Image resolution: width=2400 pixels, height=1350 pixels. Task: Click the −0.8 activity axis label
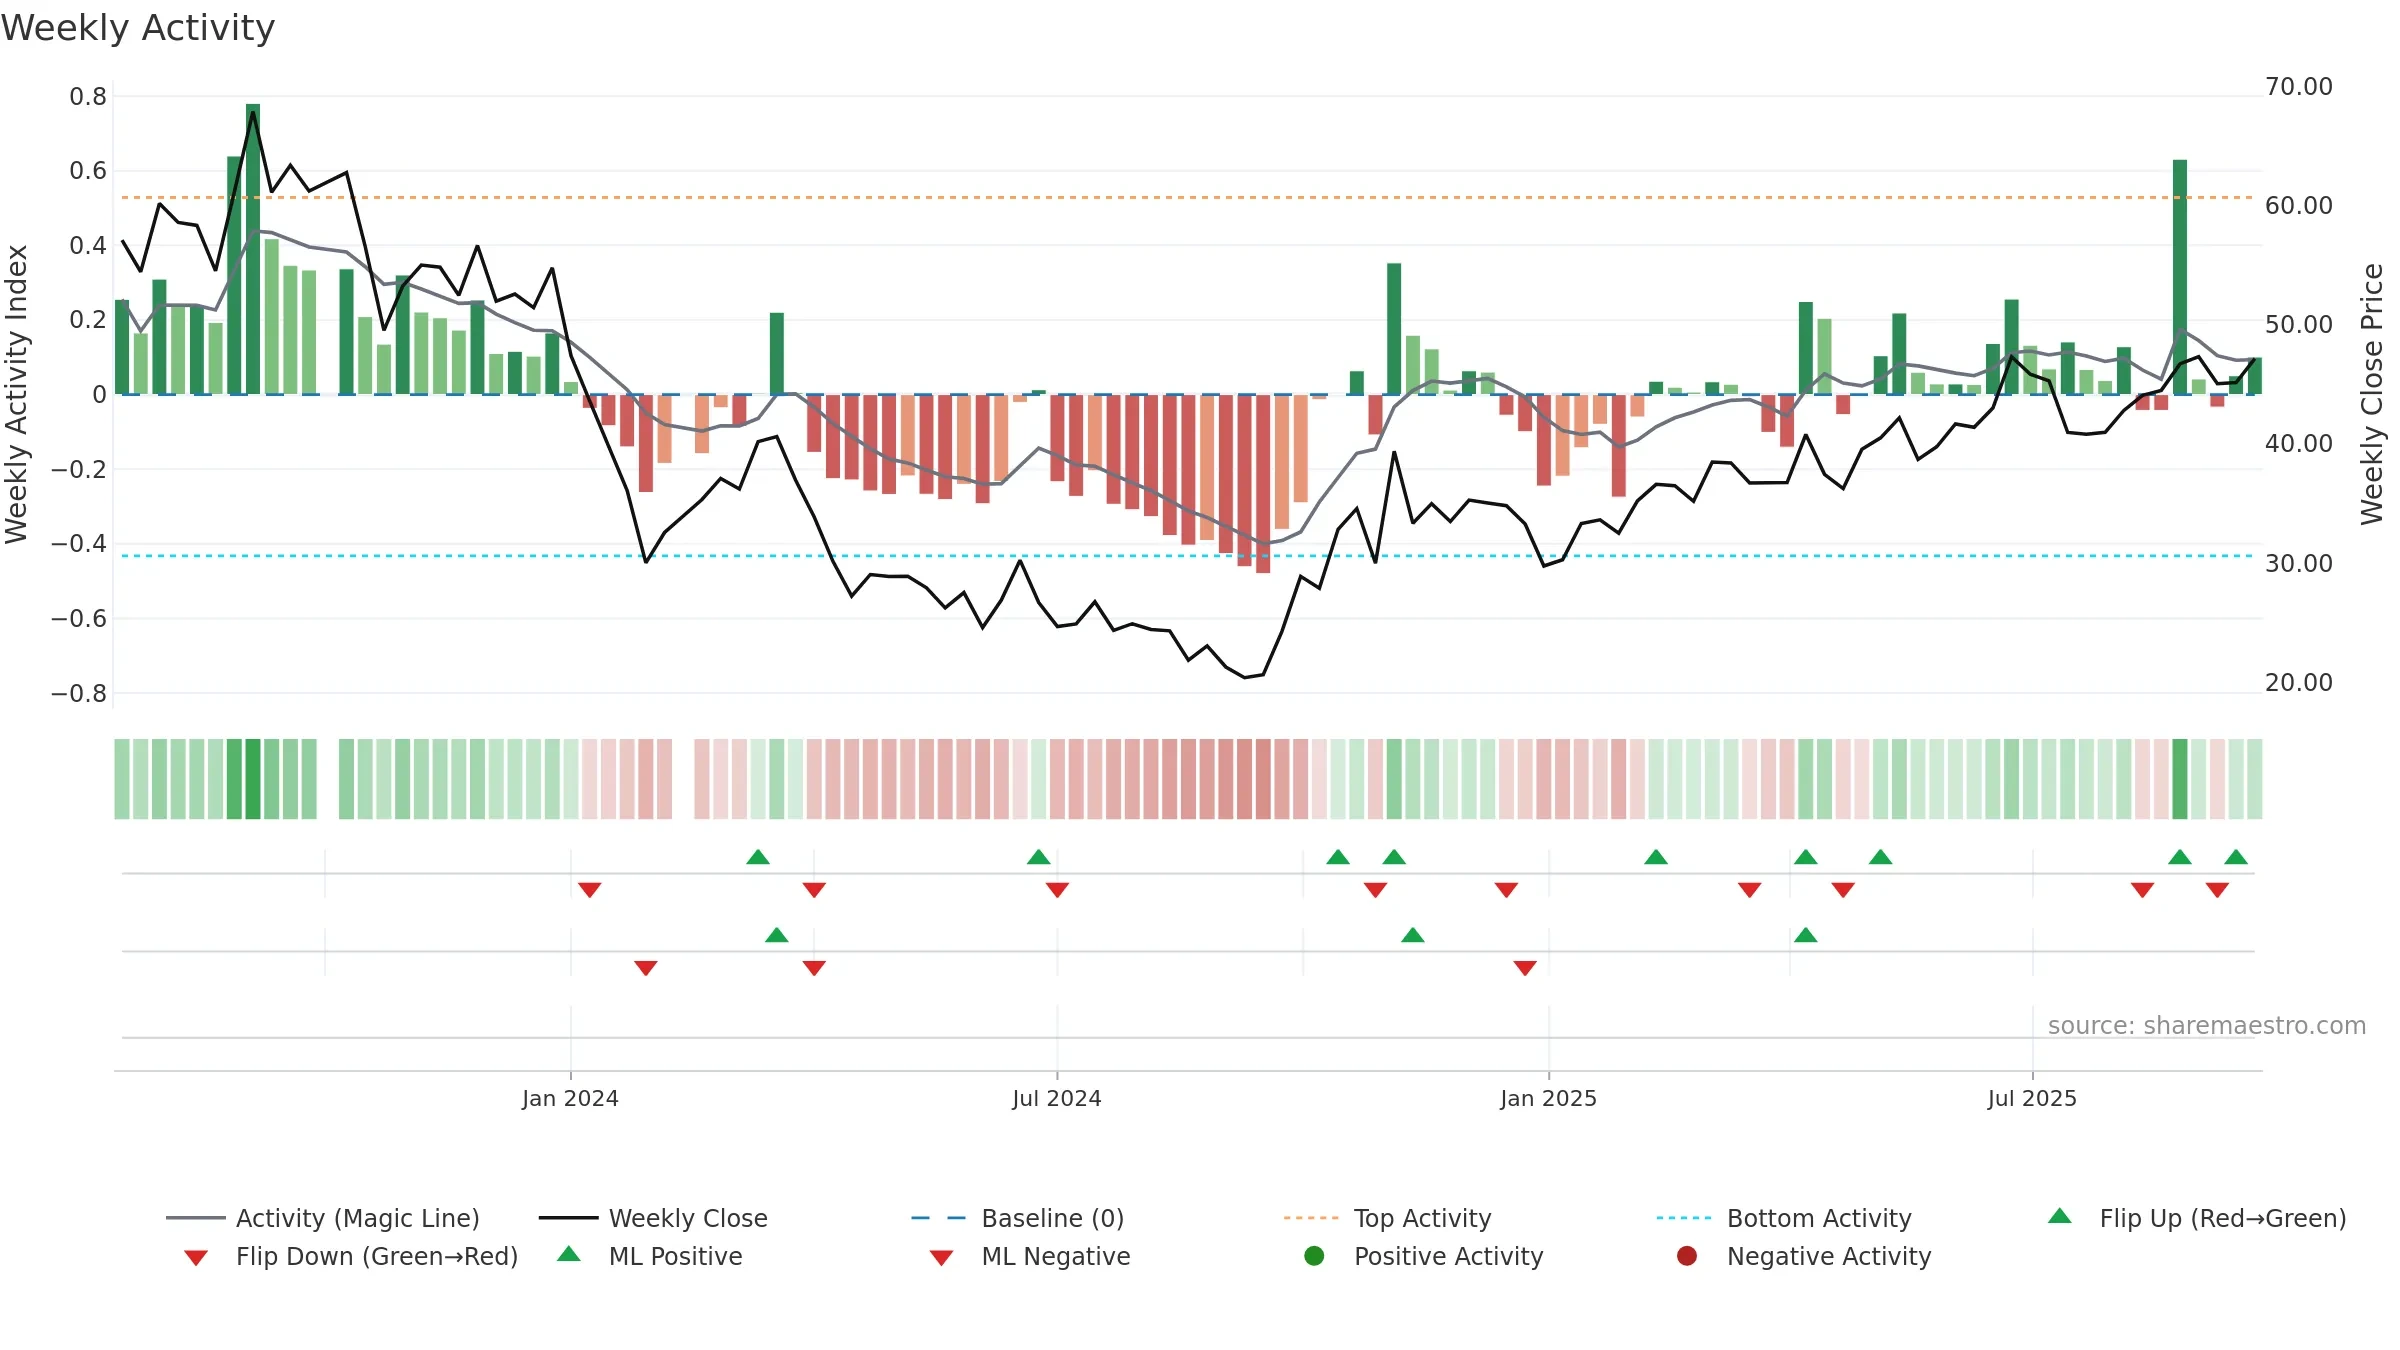pyautogui.click(x=79, y=694)
